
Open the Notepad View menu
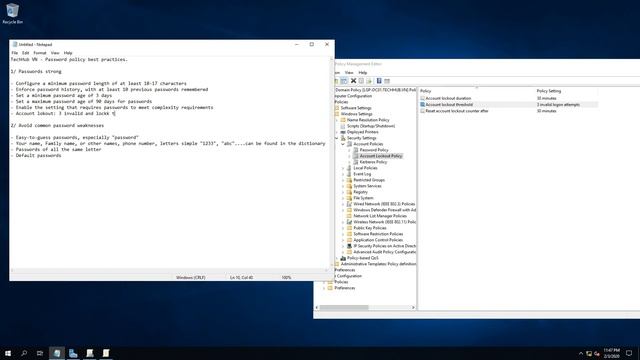click(x=55, y=53)
